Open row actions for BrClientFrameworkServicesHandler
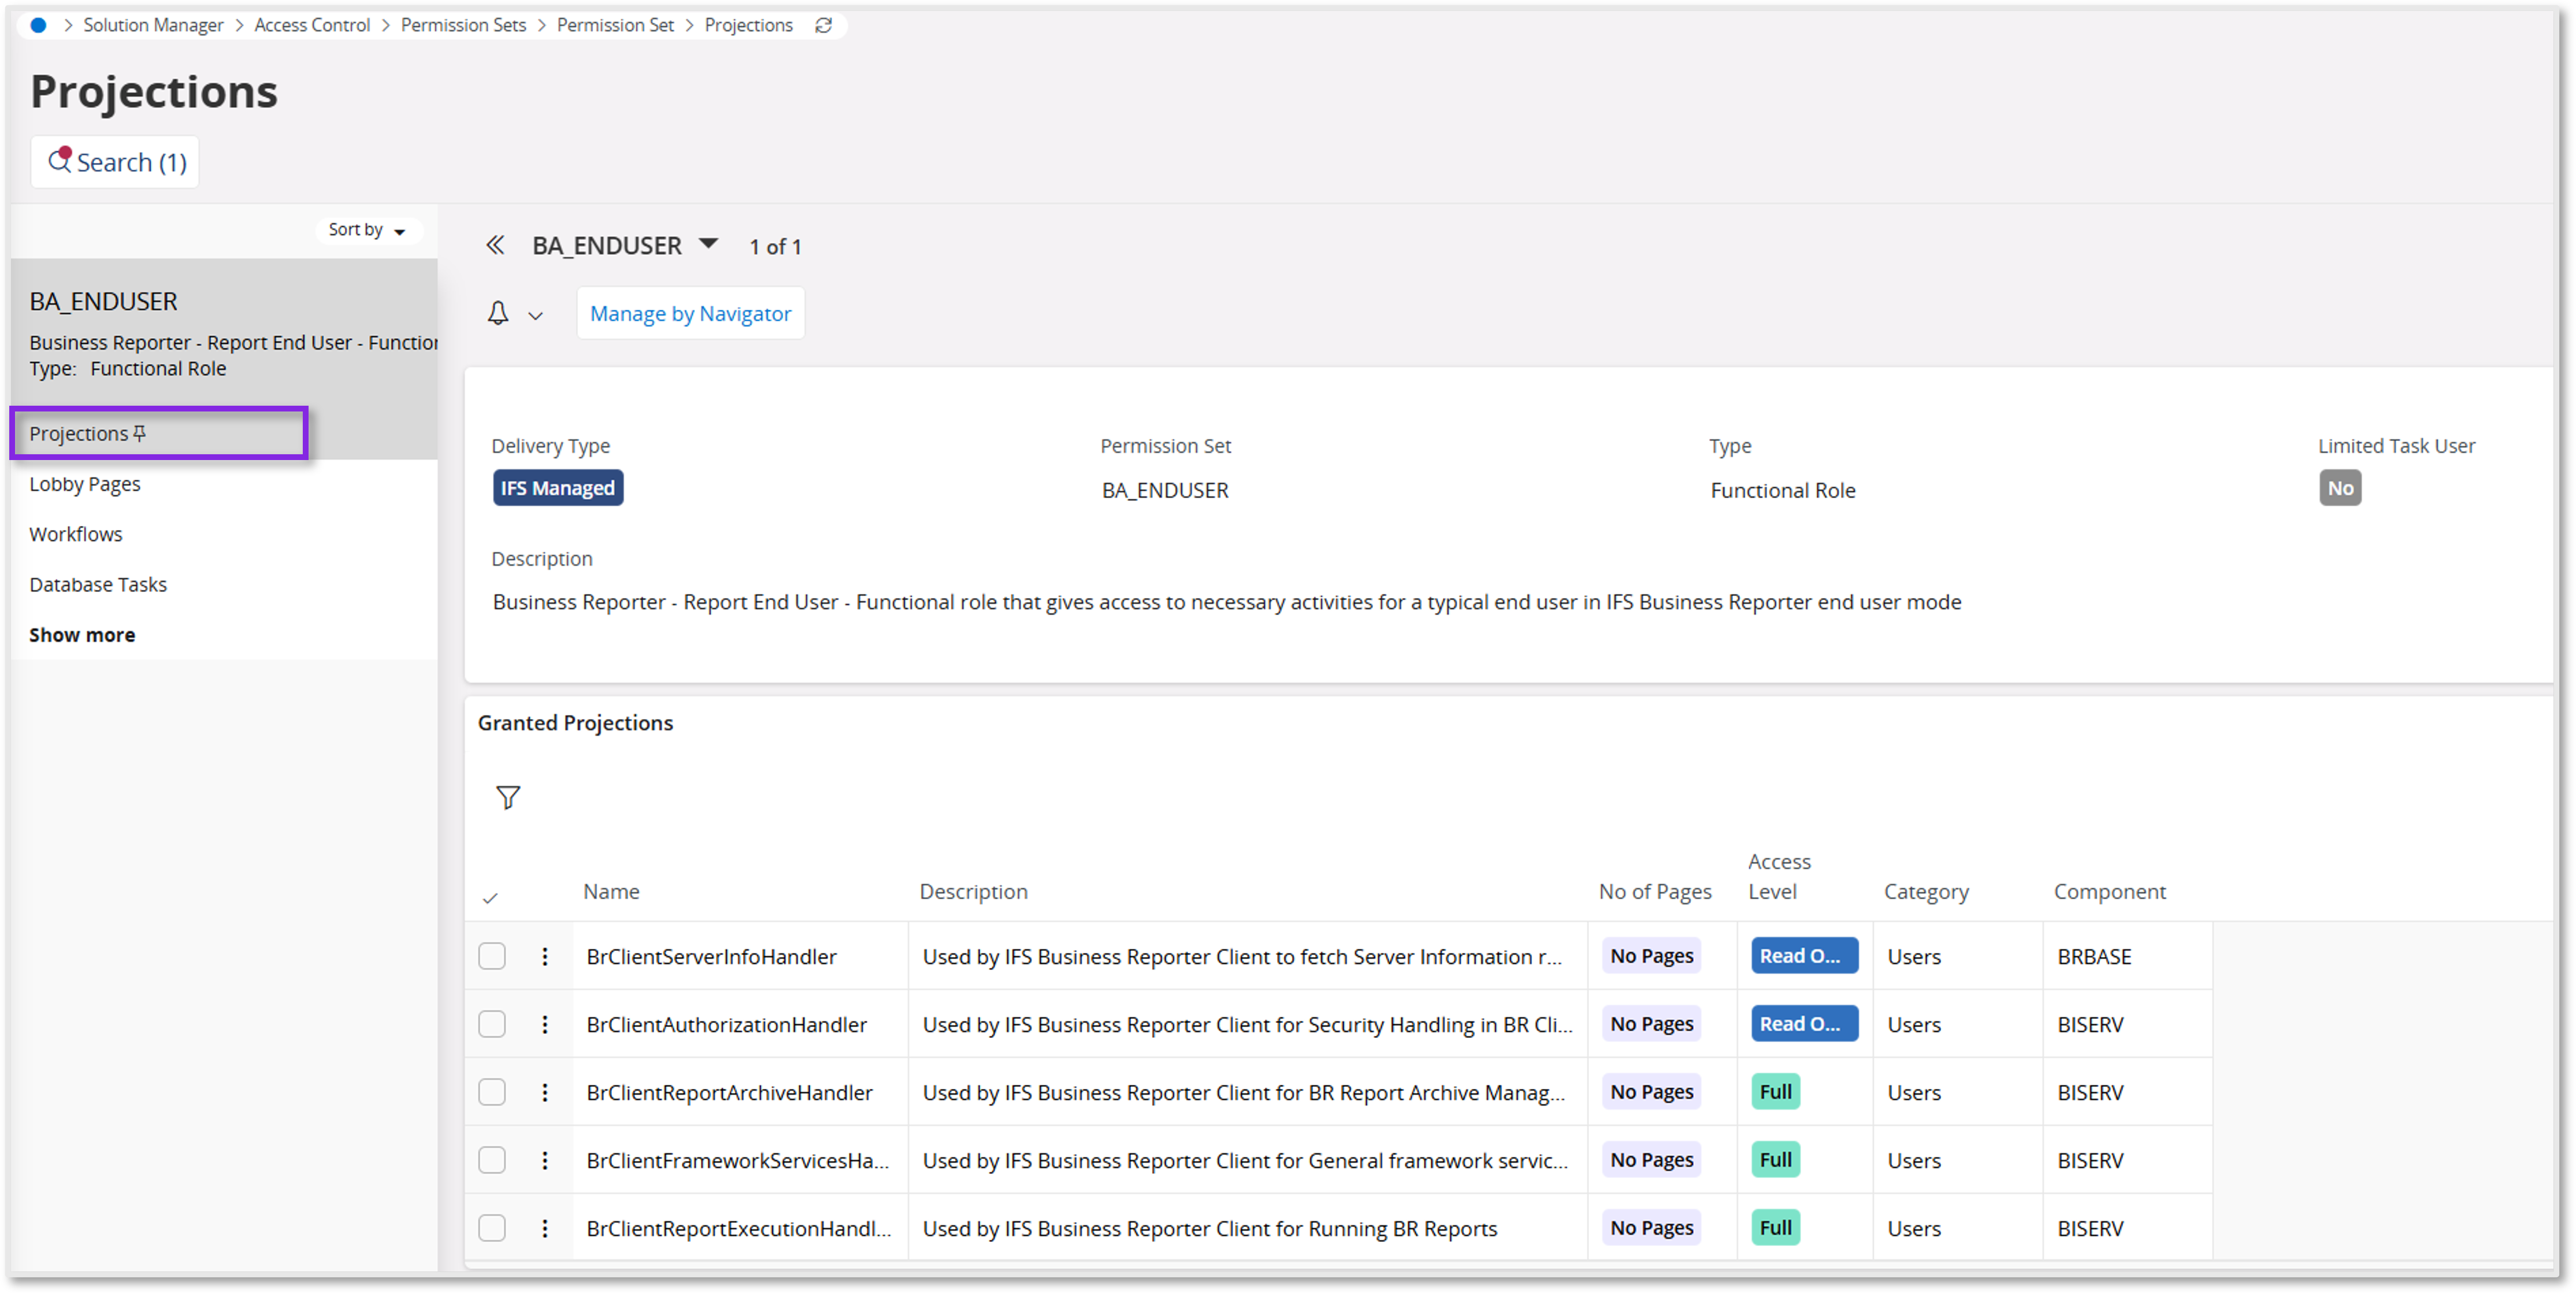The height and width of the screenshot is (1294, 2576). point(544,1160)
